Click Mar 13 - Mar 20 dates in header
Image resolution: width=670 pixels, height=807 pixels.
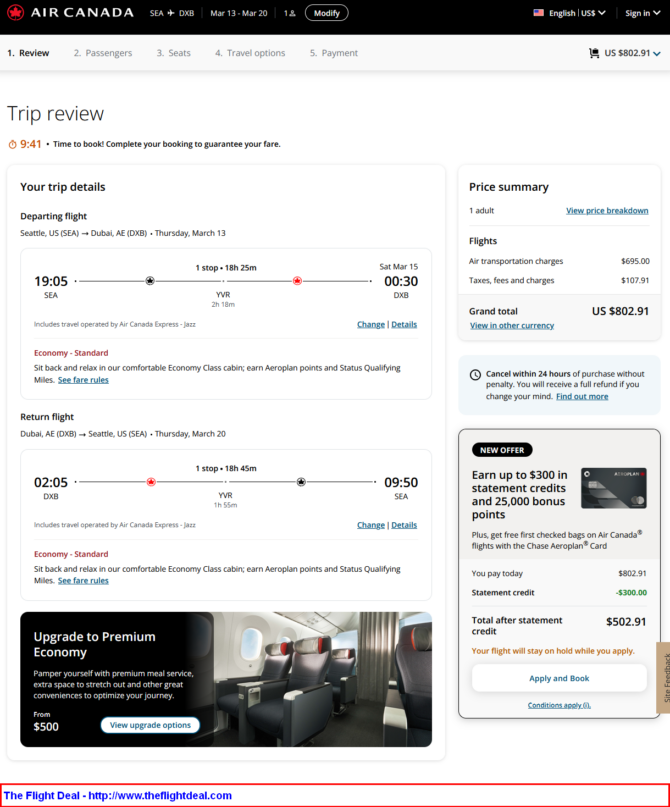(239, 13)
